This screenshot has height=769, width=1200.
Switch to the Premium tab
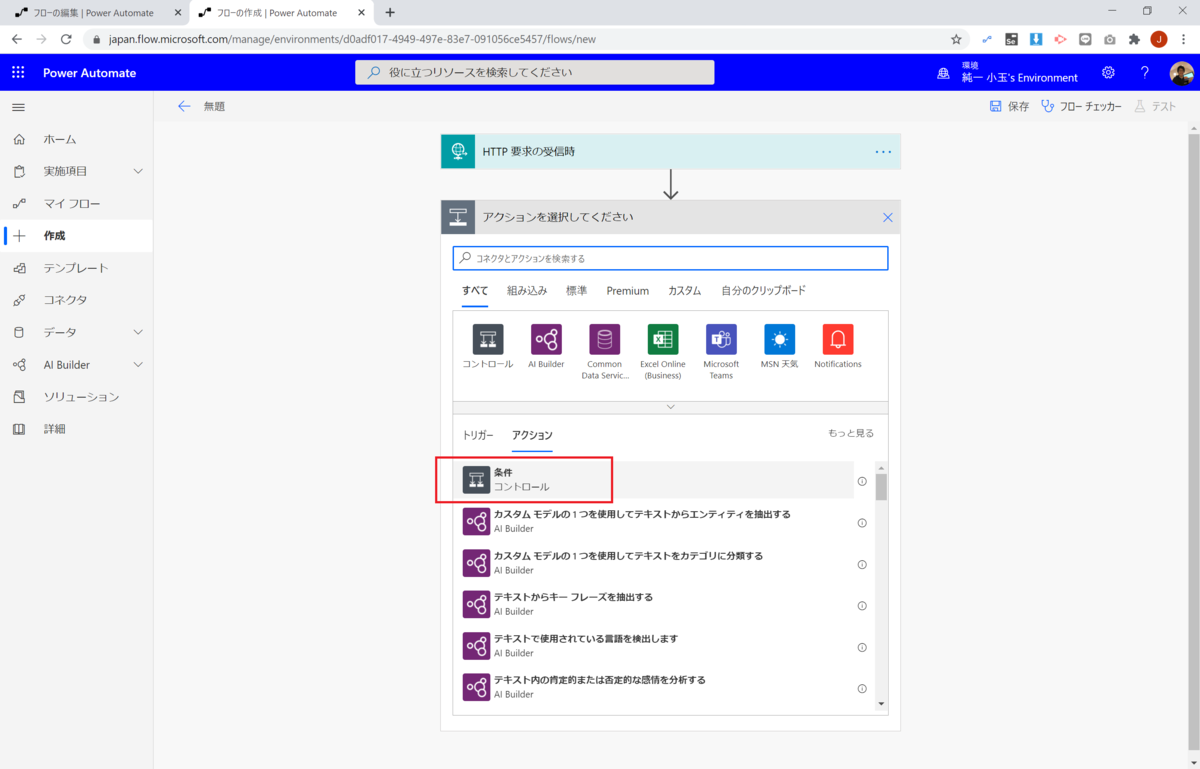pyautogui.click(x=628, y=291)
